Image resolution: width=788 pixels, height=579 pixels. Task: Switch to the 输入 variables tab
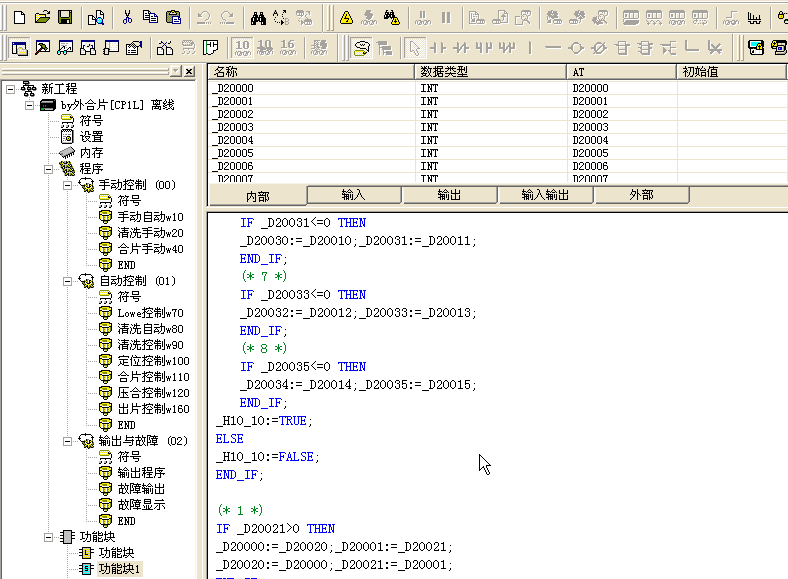[x=353, y=195]
